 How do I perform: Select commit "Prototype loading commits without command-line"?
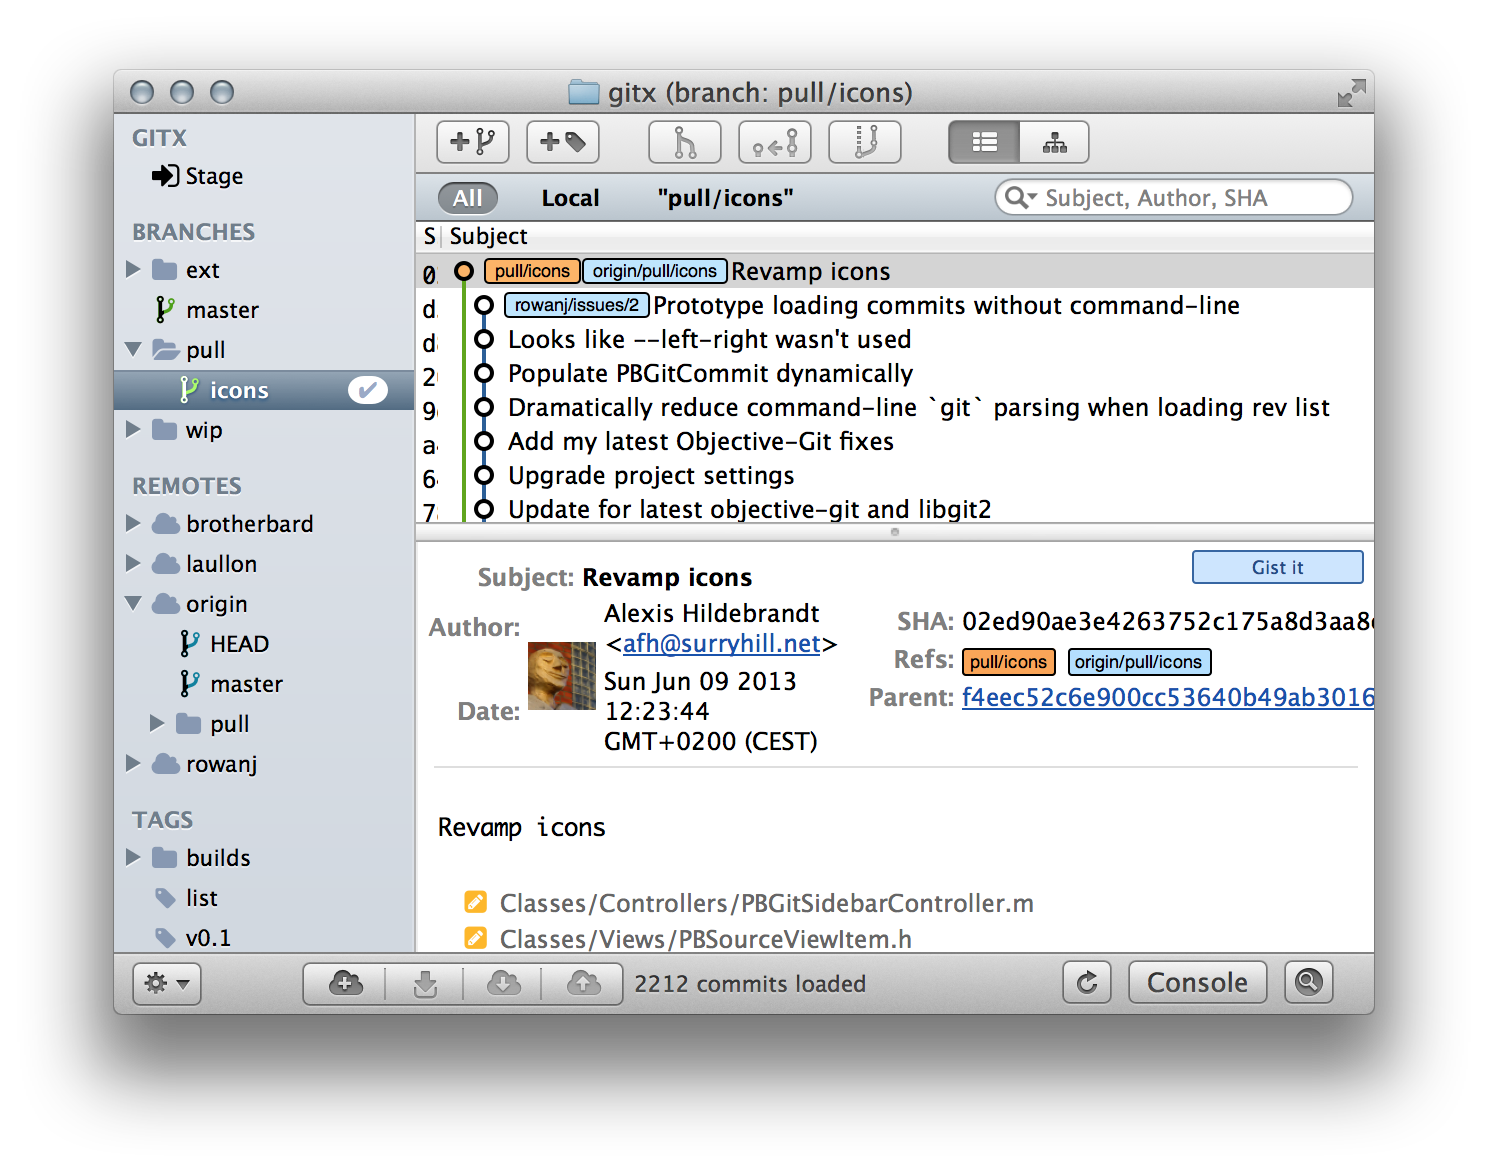pyautogui.click(x=894, y=306)
